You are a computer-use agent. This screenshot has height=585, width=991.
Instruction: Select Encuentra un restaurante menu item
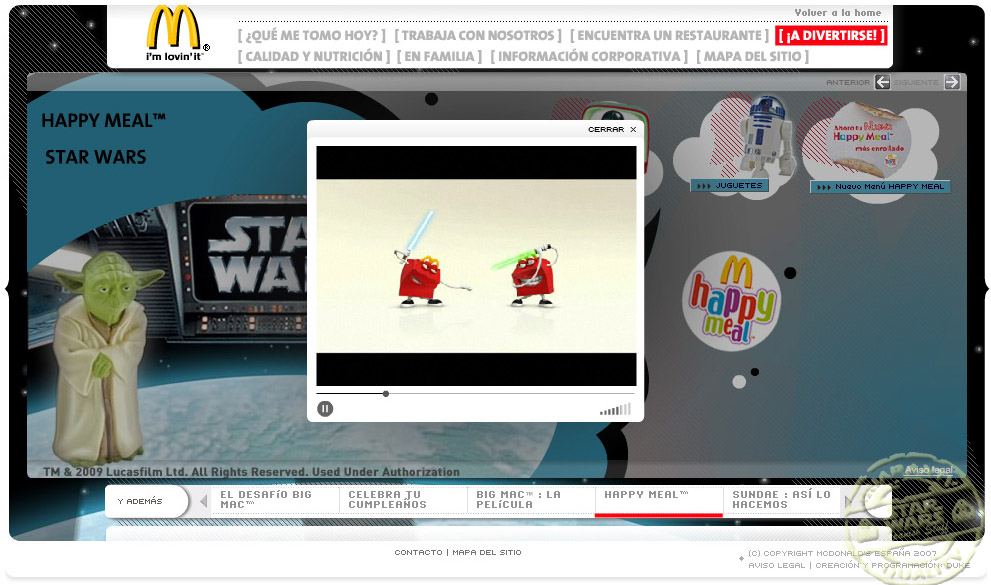point(668,36)
